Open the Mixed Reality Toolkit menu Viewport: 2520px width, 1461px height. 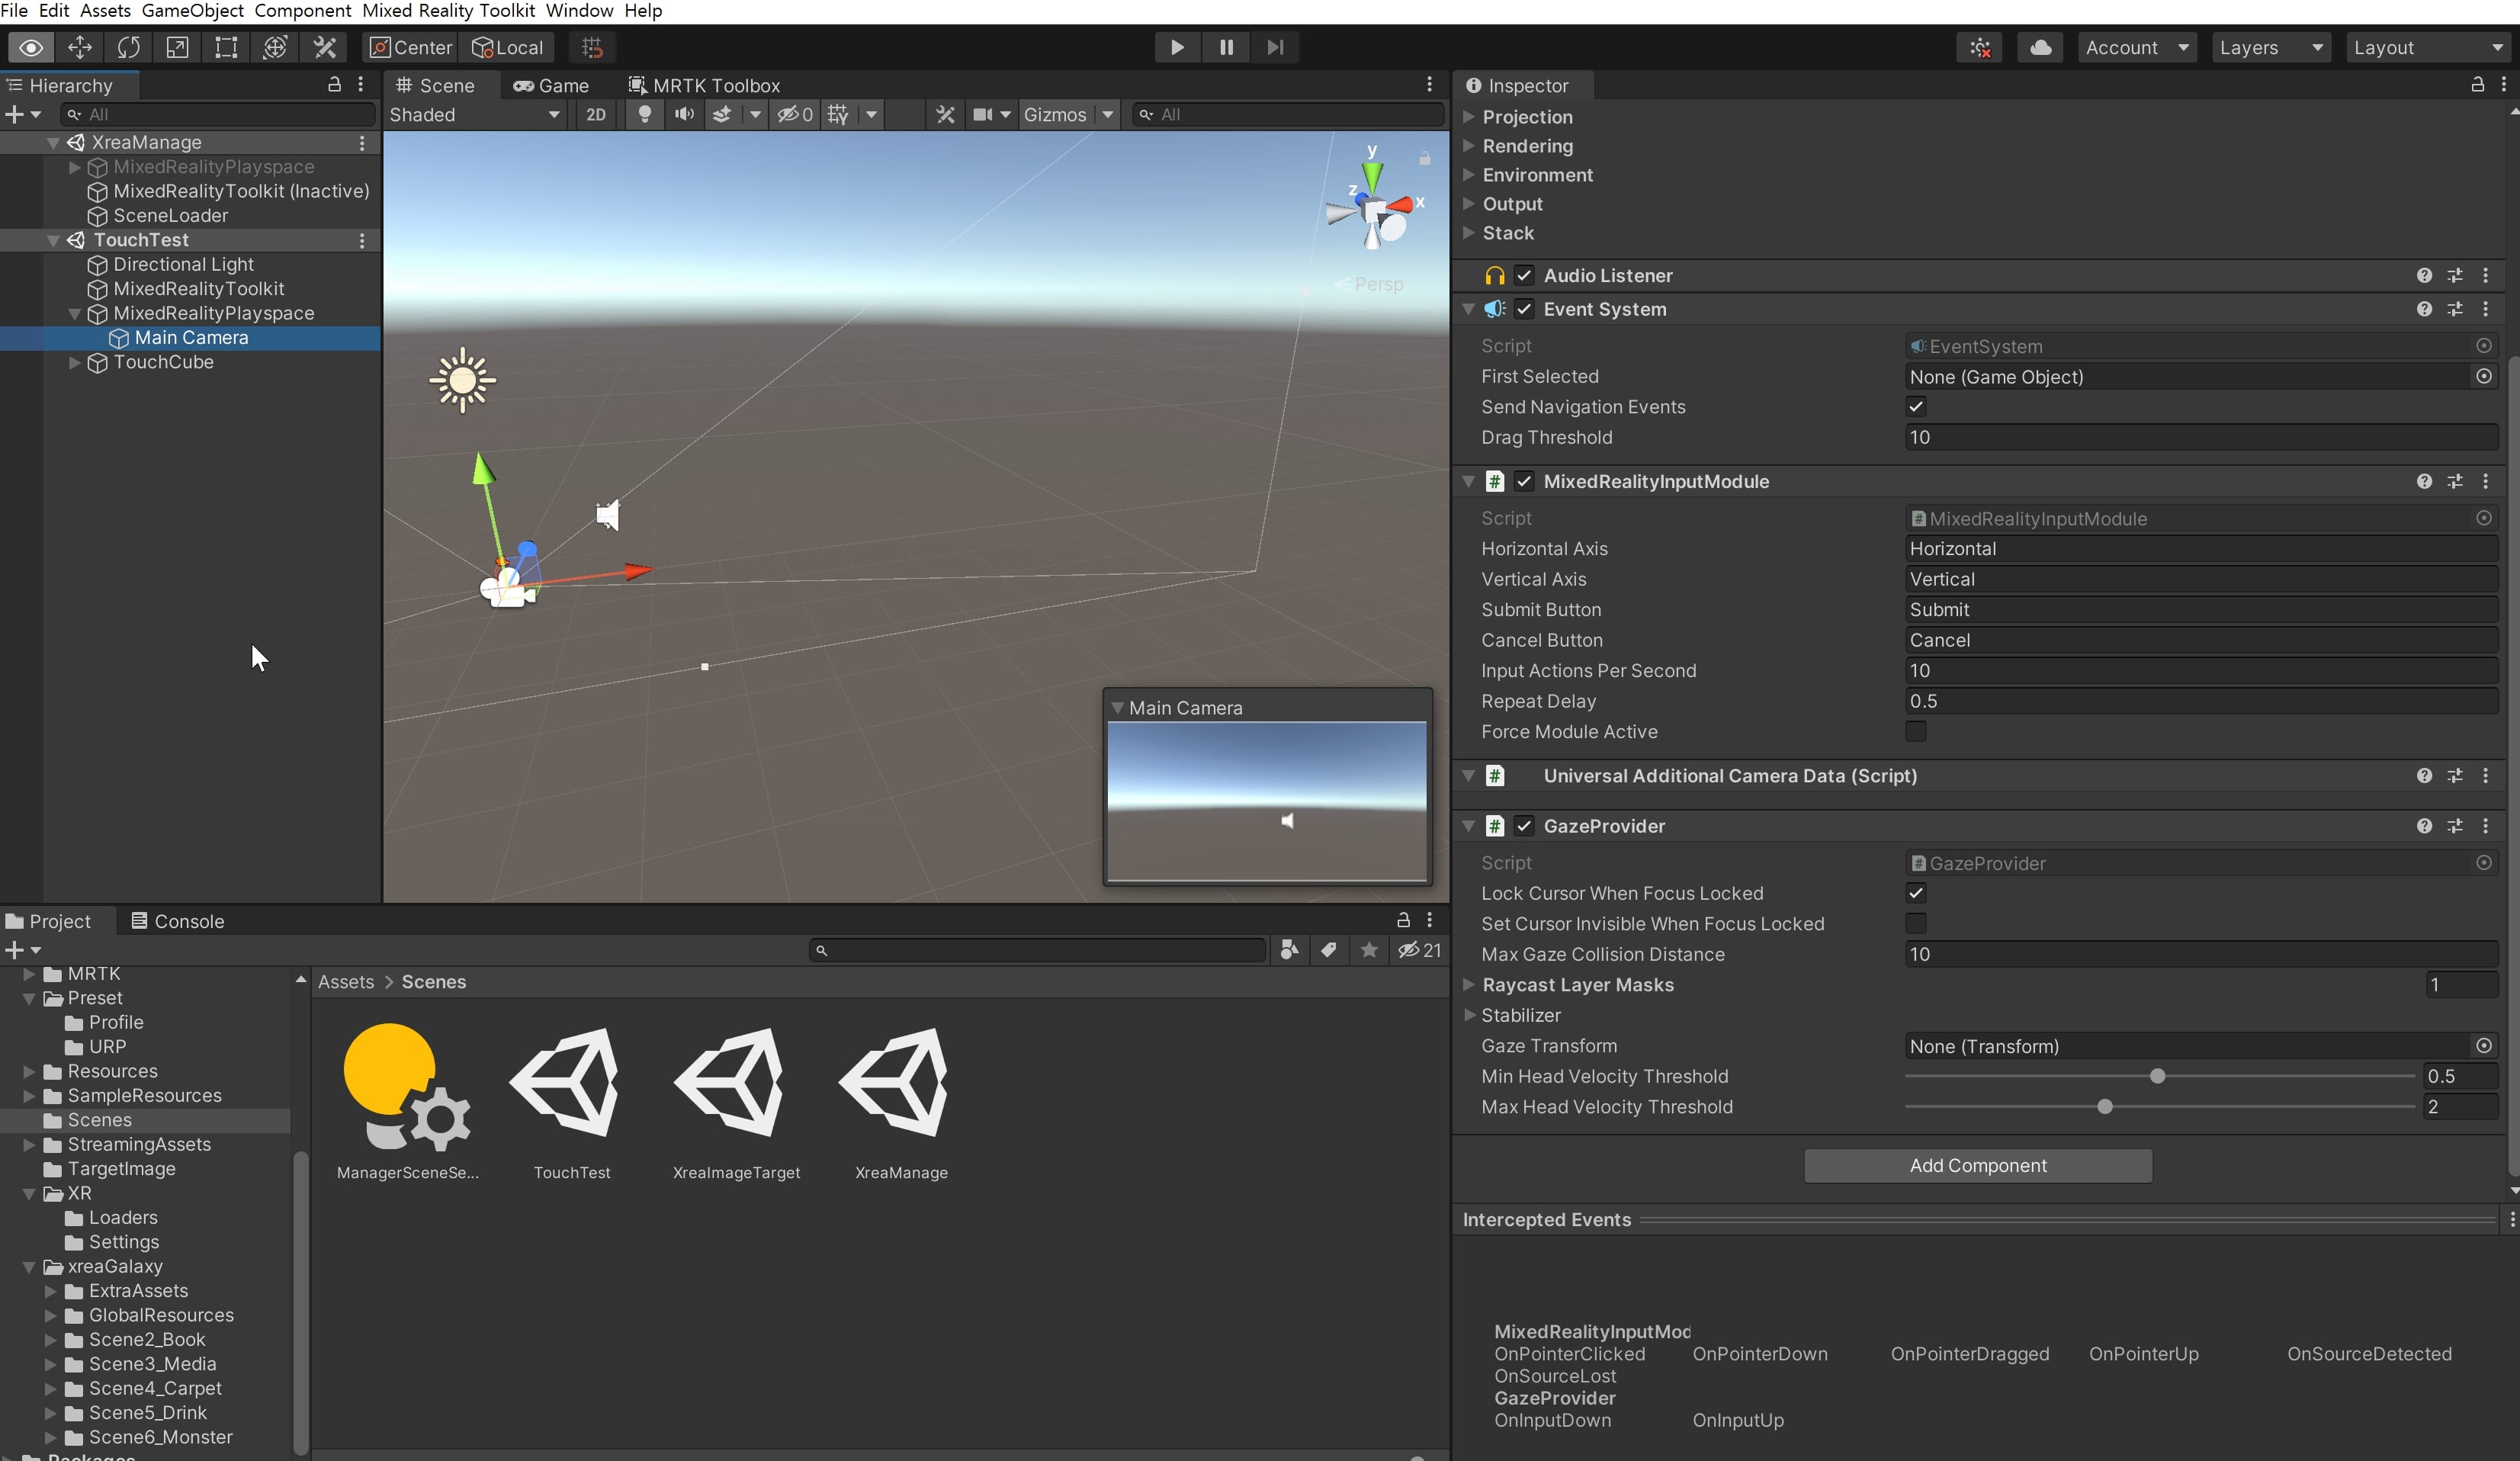[448, 10]
